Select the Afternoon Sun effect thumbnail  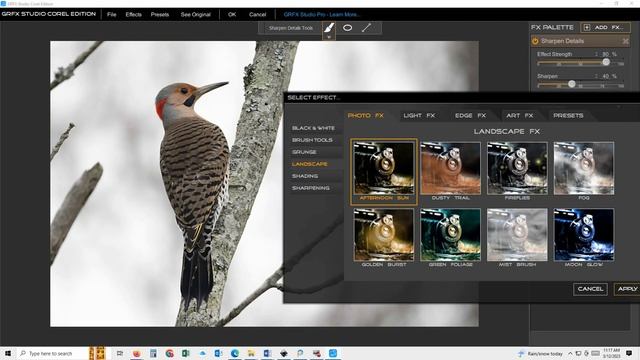tap(384, 168)
